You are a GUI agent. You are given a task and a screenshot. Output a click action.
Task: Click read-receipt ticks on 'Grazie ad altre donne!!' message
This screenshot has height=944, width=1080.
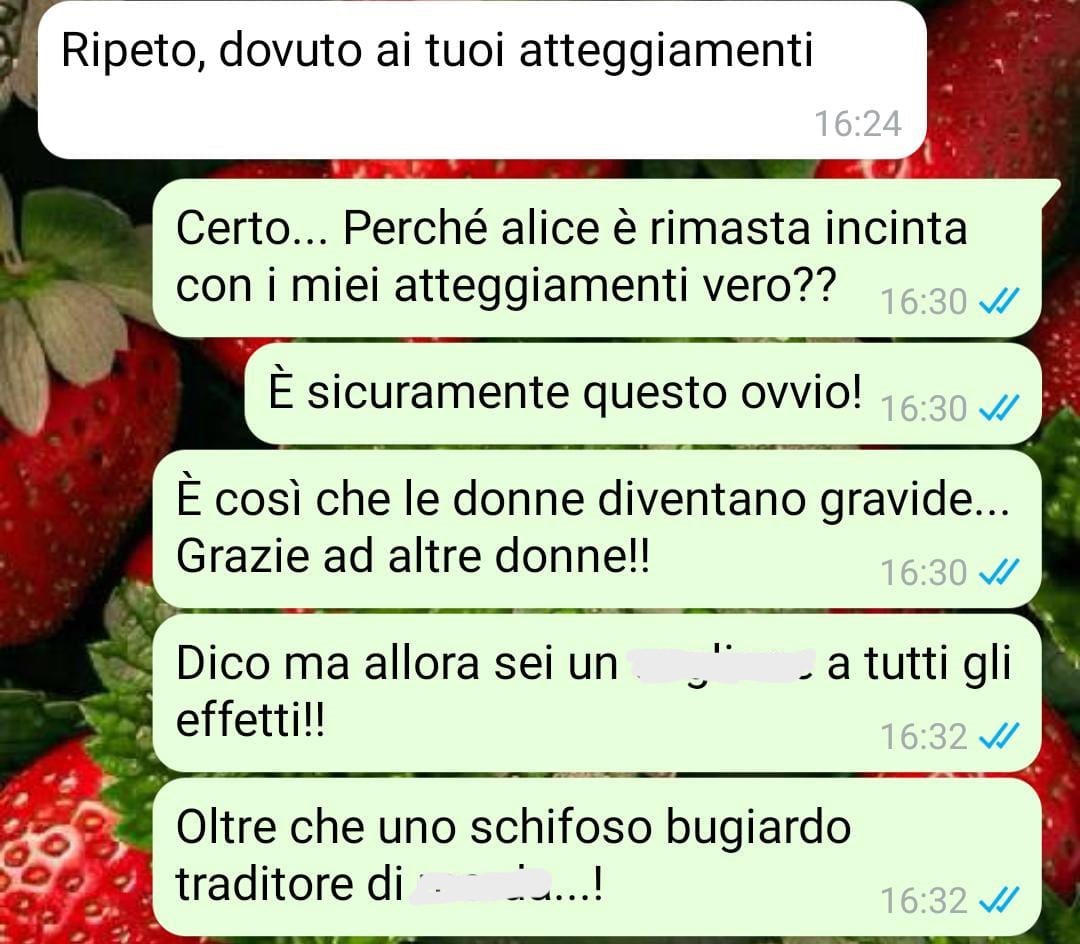coord(999,572)
